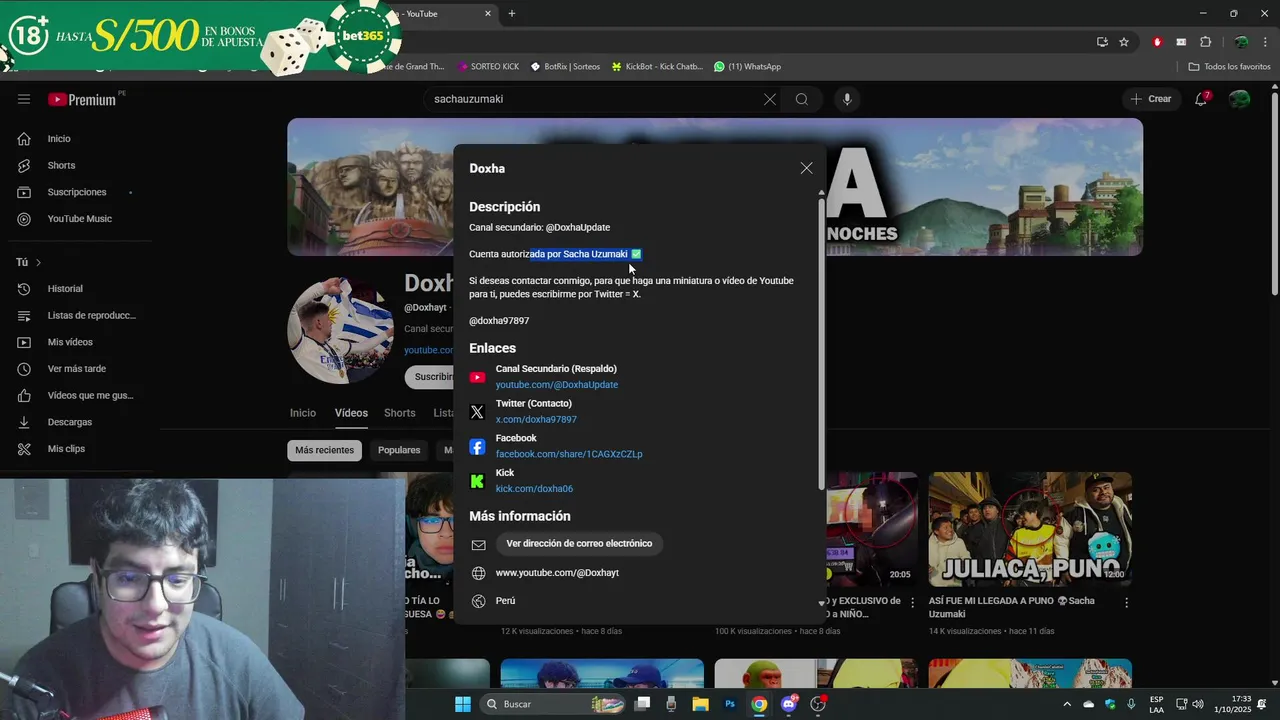Screen dimensions: 1280x720
Task: Open the Facebook share link
Action: (x=569, y=454)
